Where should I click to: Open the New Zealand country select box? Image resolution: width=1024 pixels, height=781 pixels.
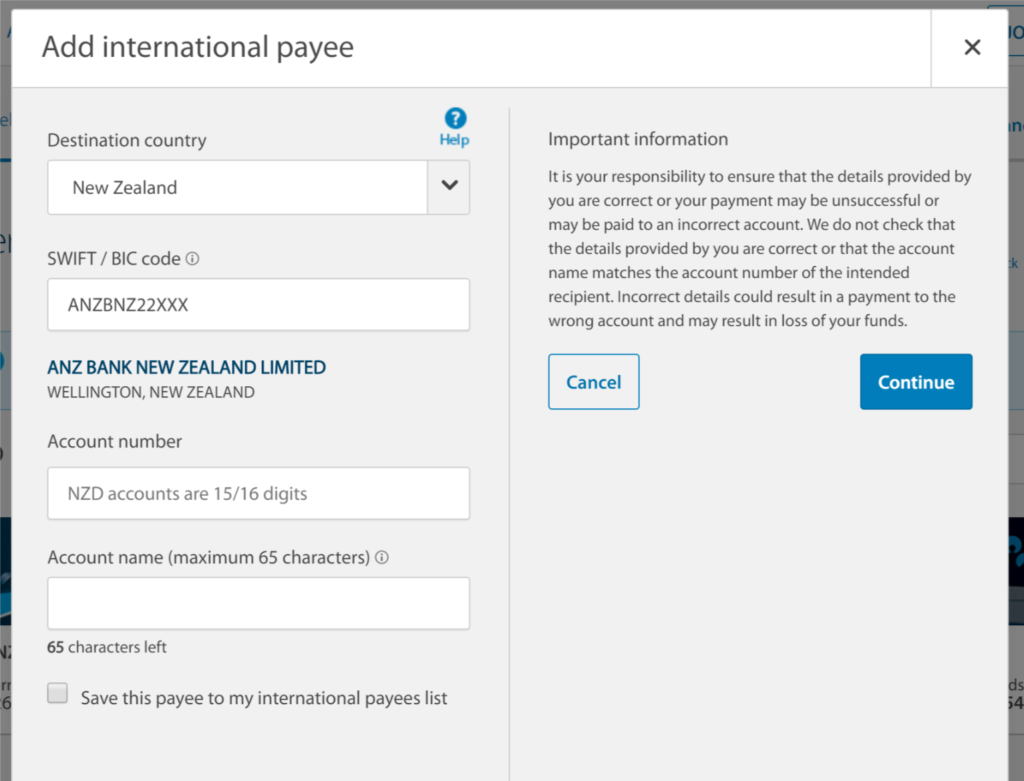pos(238,187)
